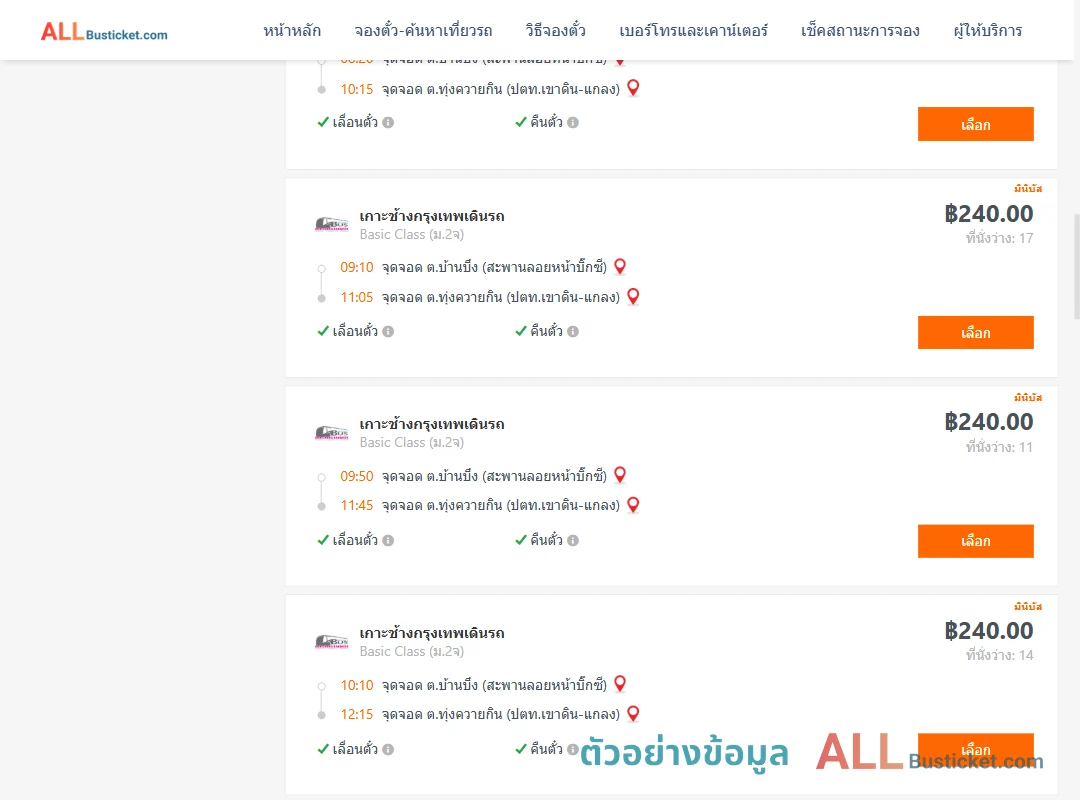
Task: Open จองตั๋ว-ค้นหาเที่ยวรถ menu
Action: [424, 31]
